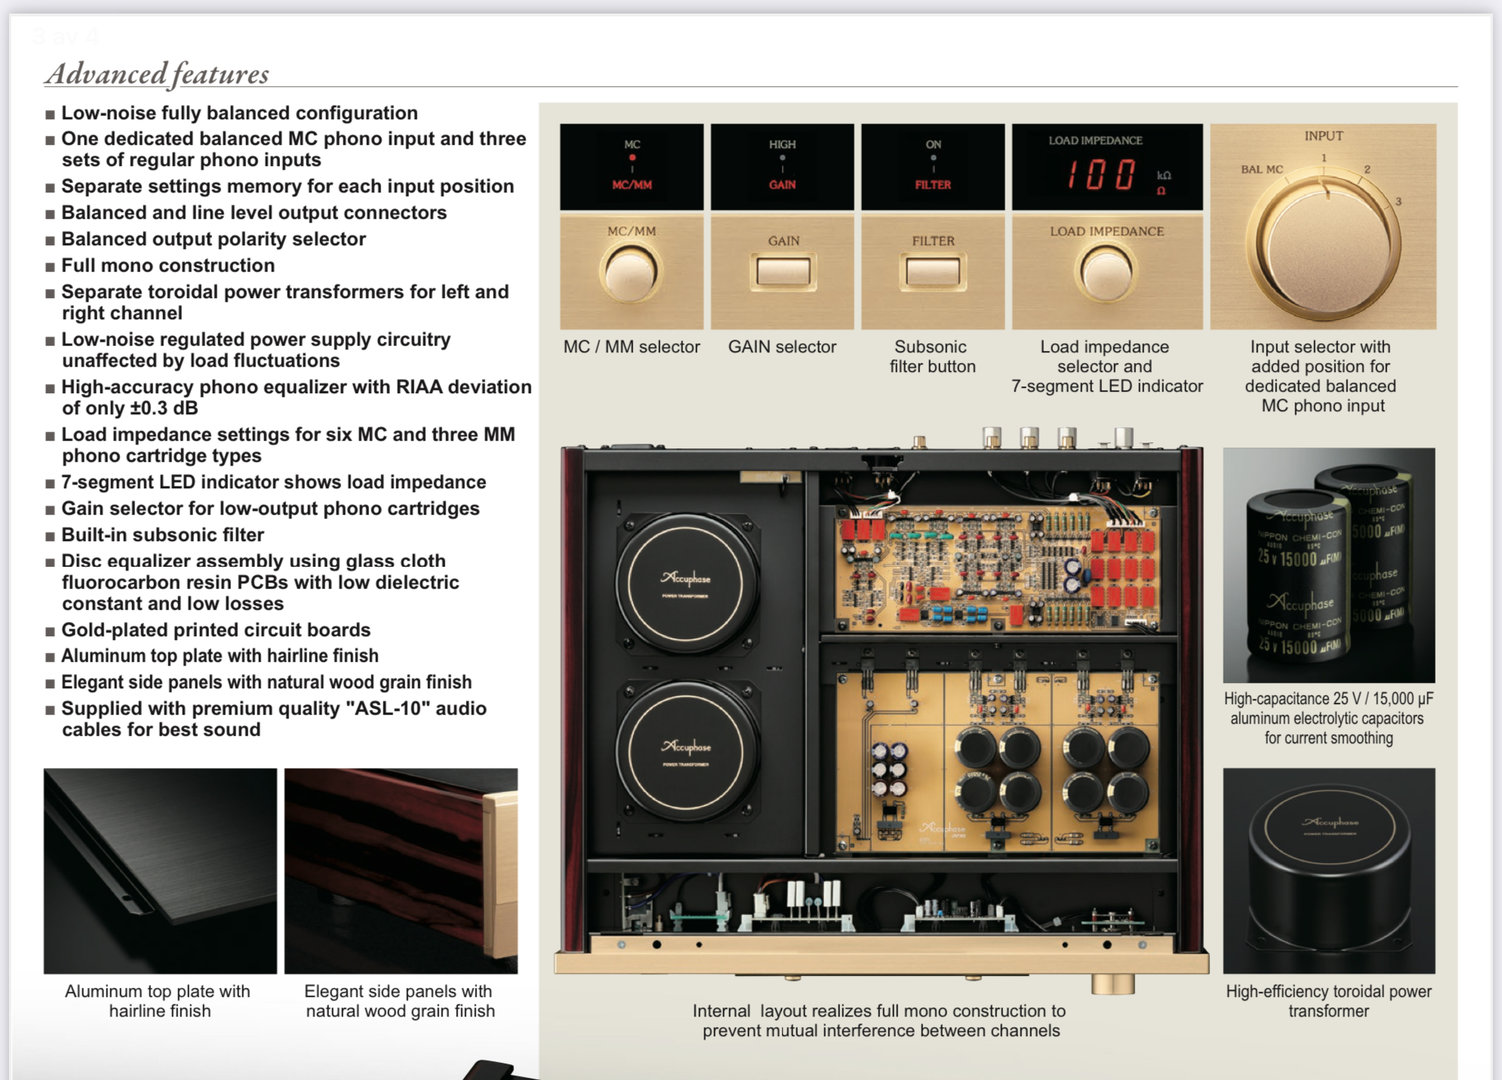The width and height of the screenshot is (1502, 1080).
Task: Click 'GAIN selector' caption
Action: 782,347
